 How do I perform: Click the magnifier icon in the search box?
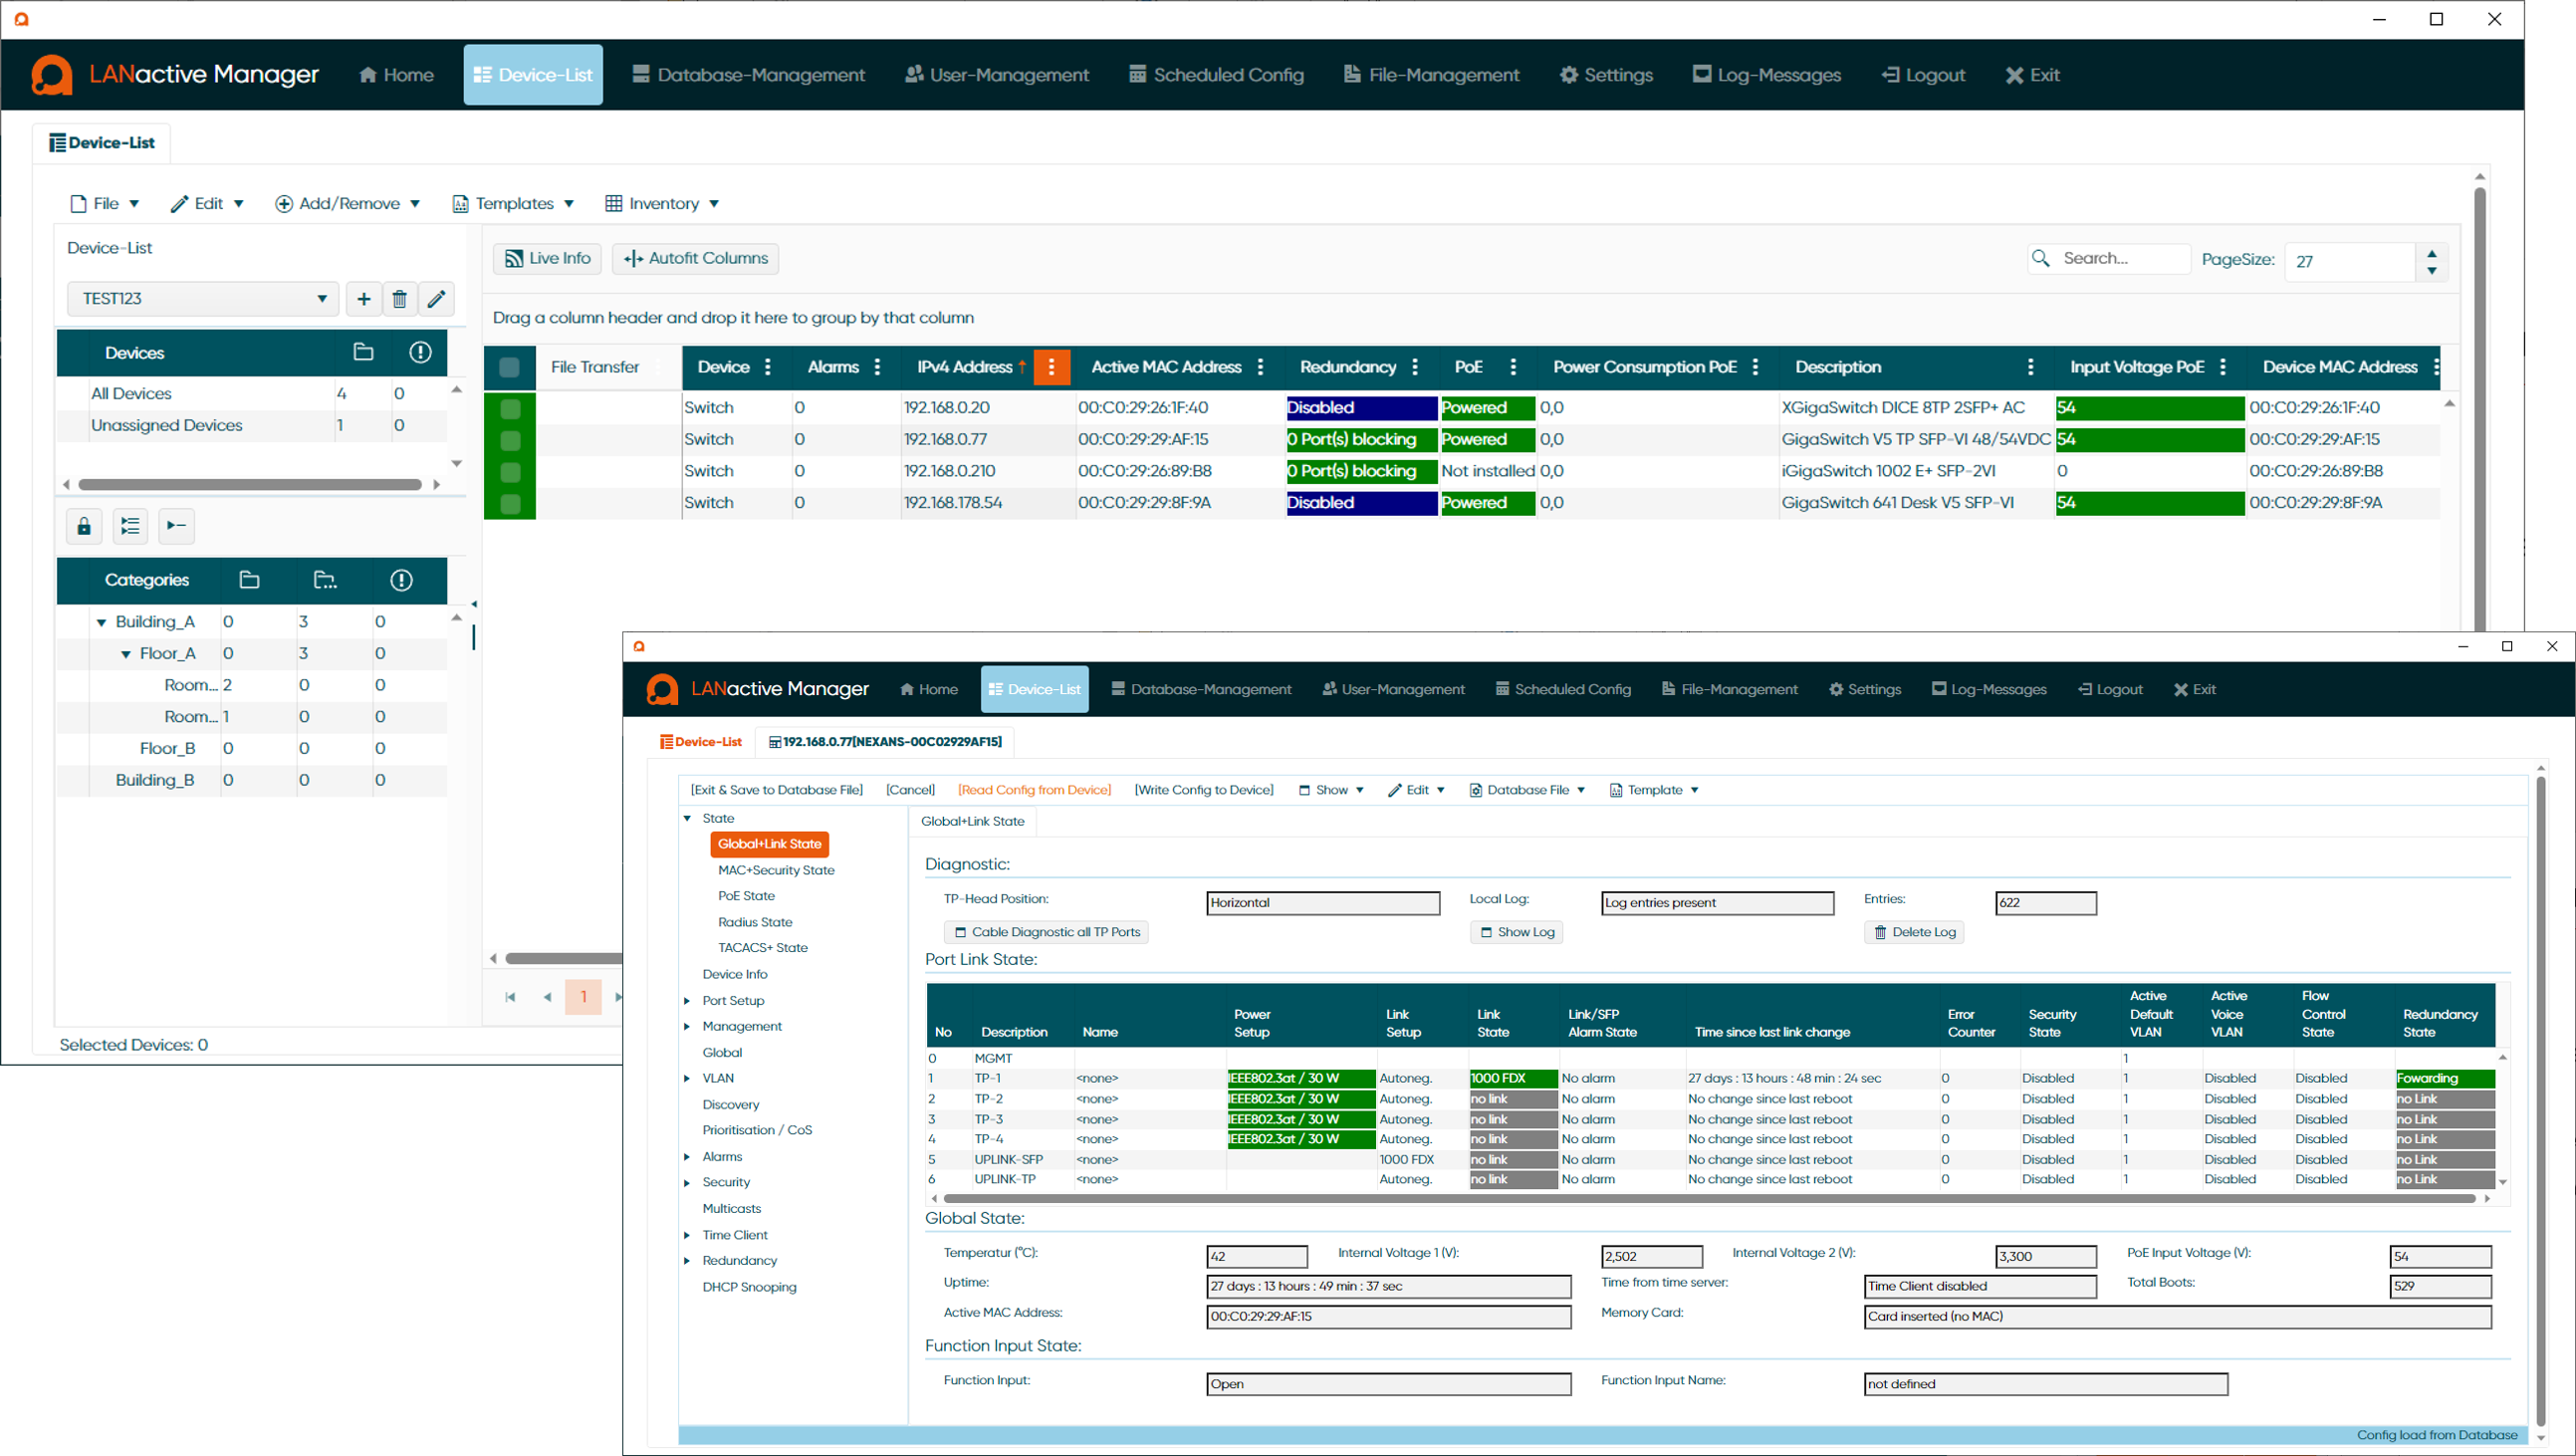click(2041, 259)
